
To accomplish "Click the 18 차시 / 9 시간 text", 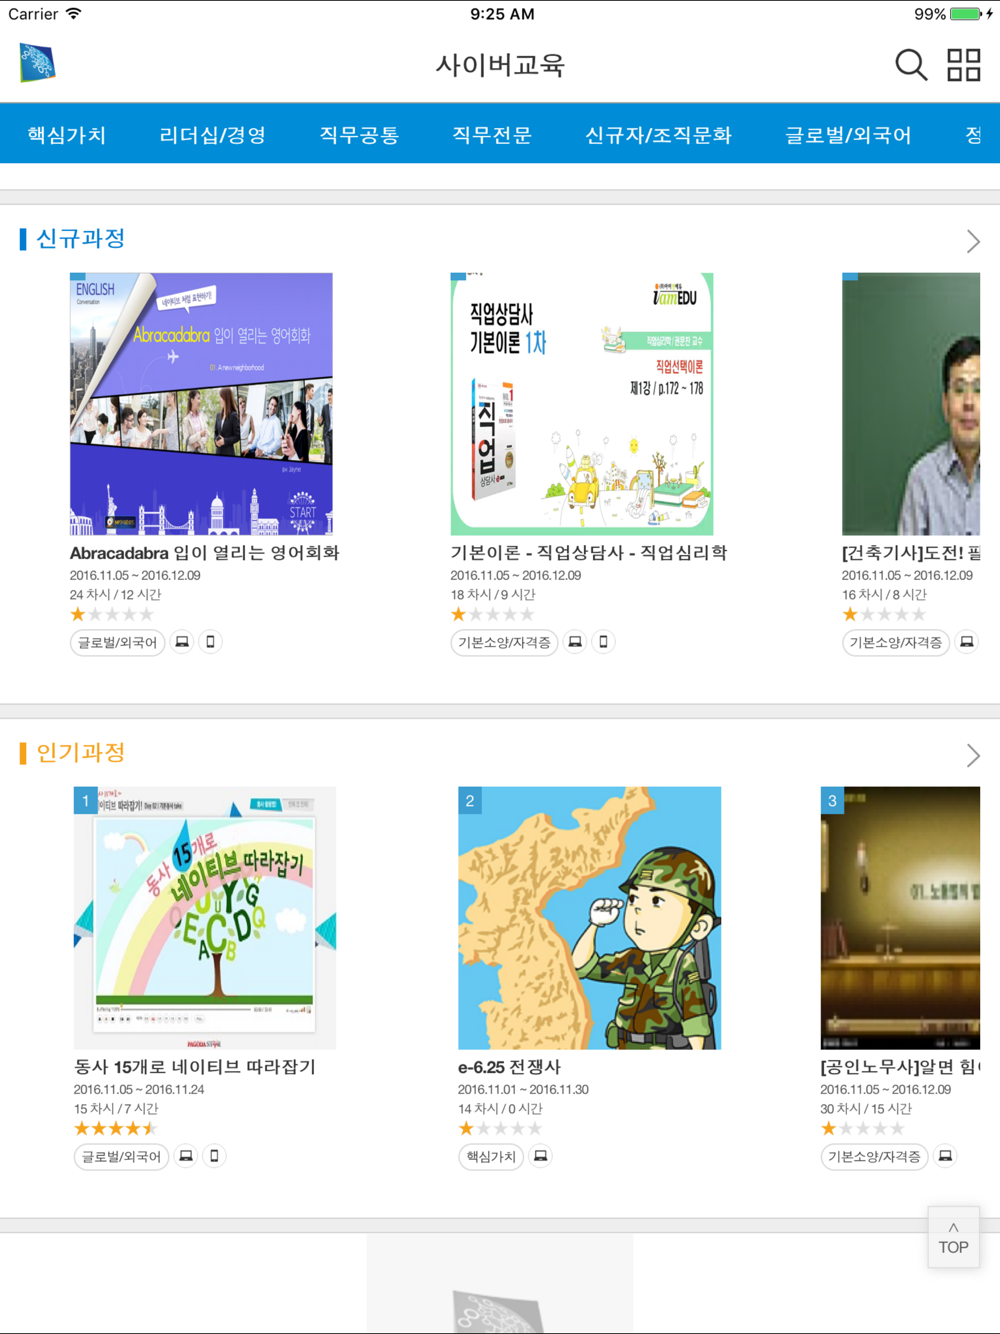I will [493, 594].
